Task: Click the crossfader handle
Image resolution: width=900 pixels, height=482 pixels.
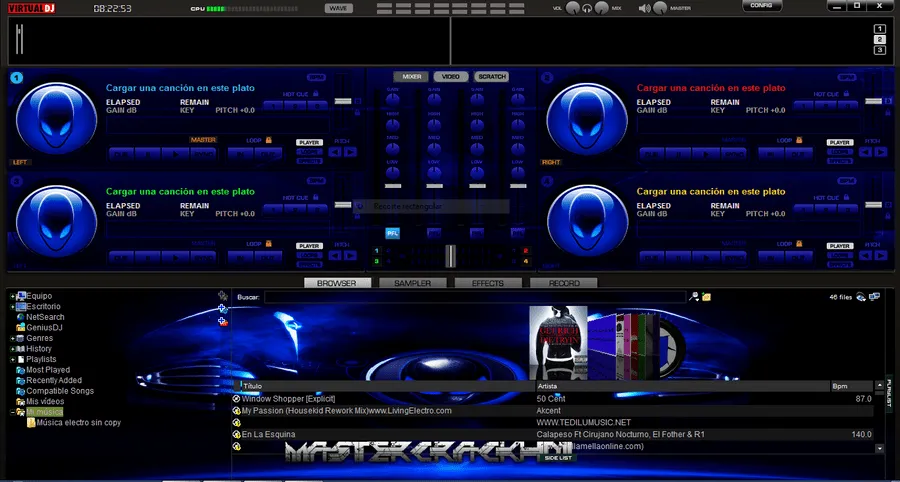Action: [451, 256]
